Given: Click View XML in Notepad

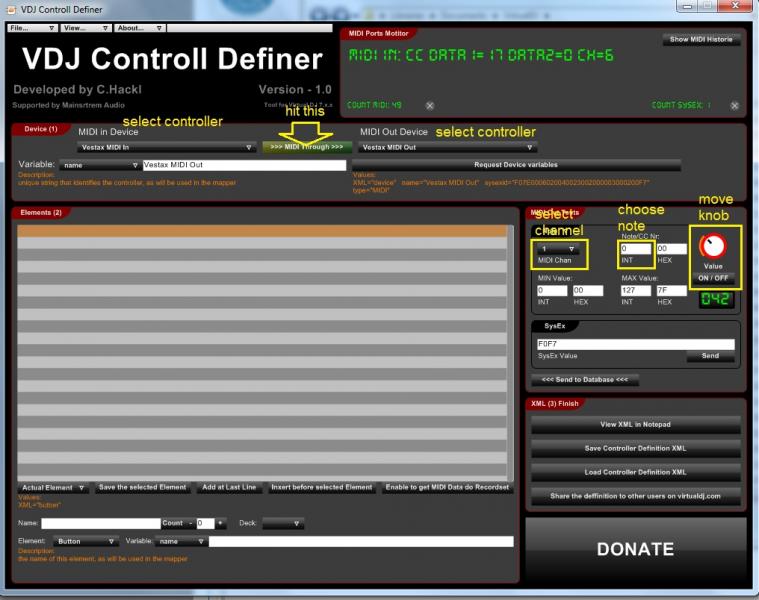Looking at the screenshot, I should [636, 424].
